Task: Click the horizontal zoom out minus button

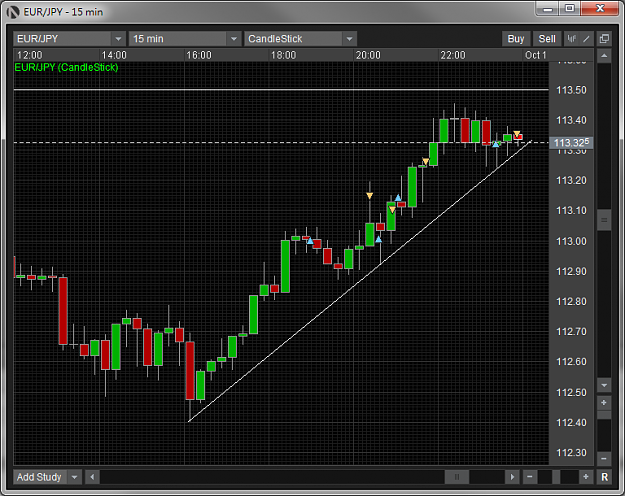Action: pos(530,477)
